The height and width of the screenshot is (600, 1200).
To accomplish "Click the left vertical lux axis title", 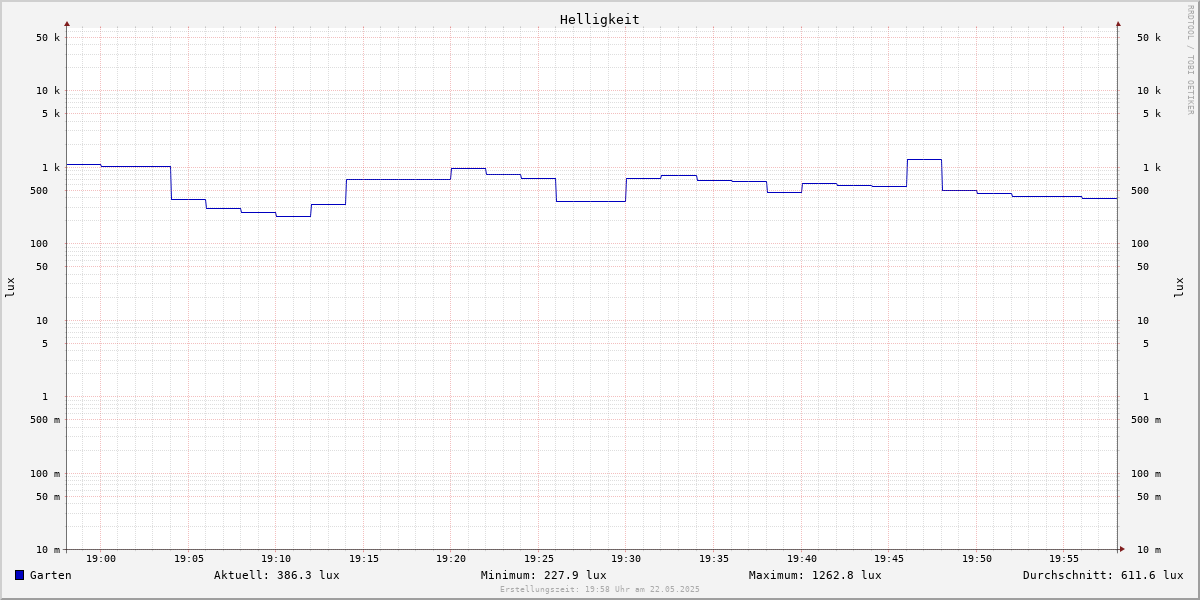I will pos(10,287).
